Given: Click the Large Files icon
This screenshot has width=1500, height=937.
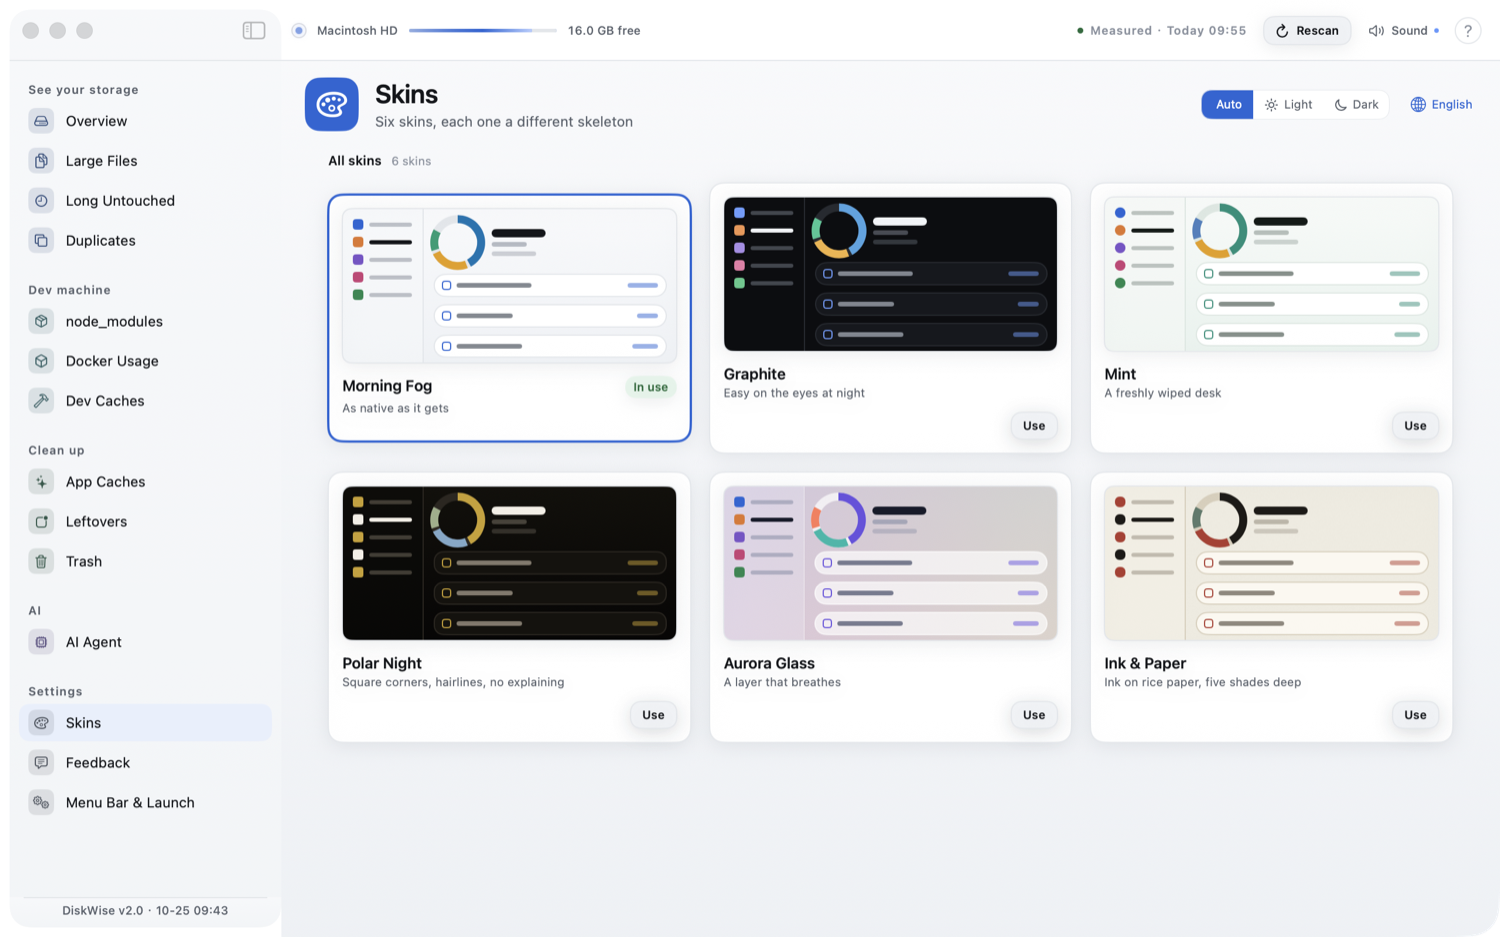Looking at the screenshot, I should (41, 161).
